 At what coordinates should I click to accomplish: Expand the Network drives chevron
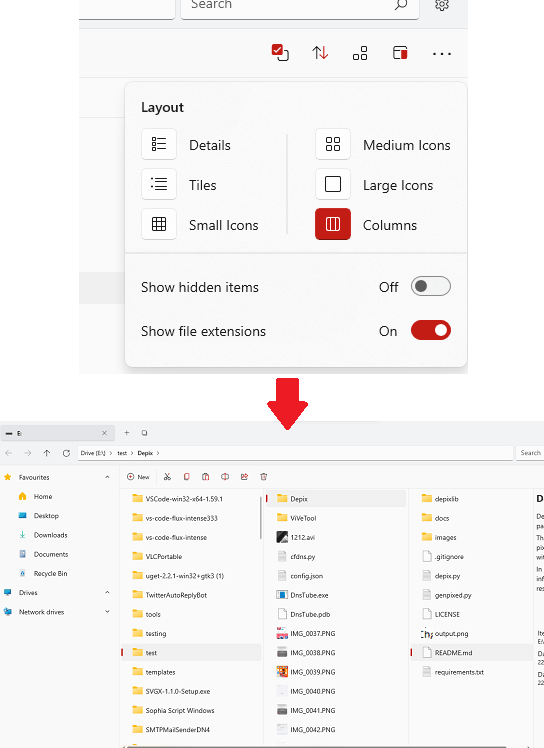pos(107,612)
